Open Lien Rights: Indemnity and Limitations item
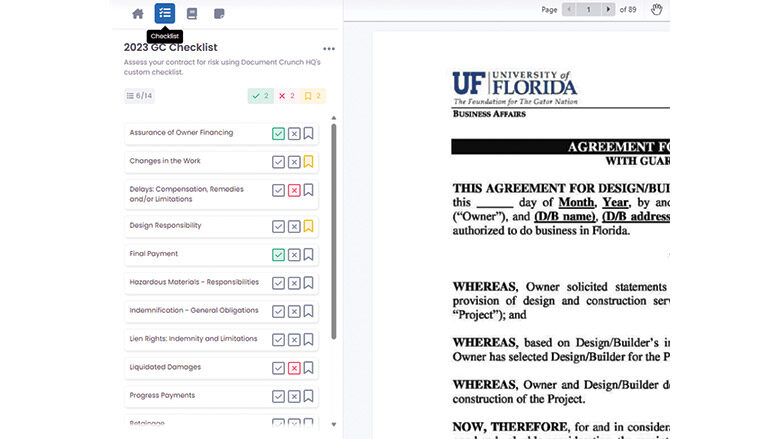780x439 pixels. click(194, 339)
